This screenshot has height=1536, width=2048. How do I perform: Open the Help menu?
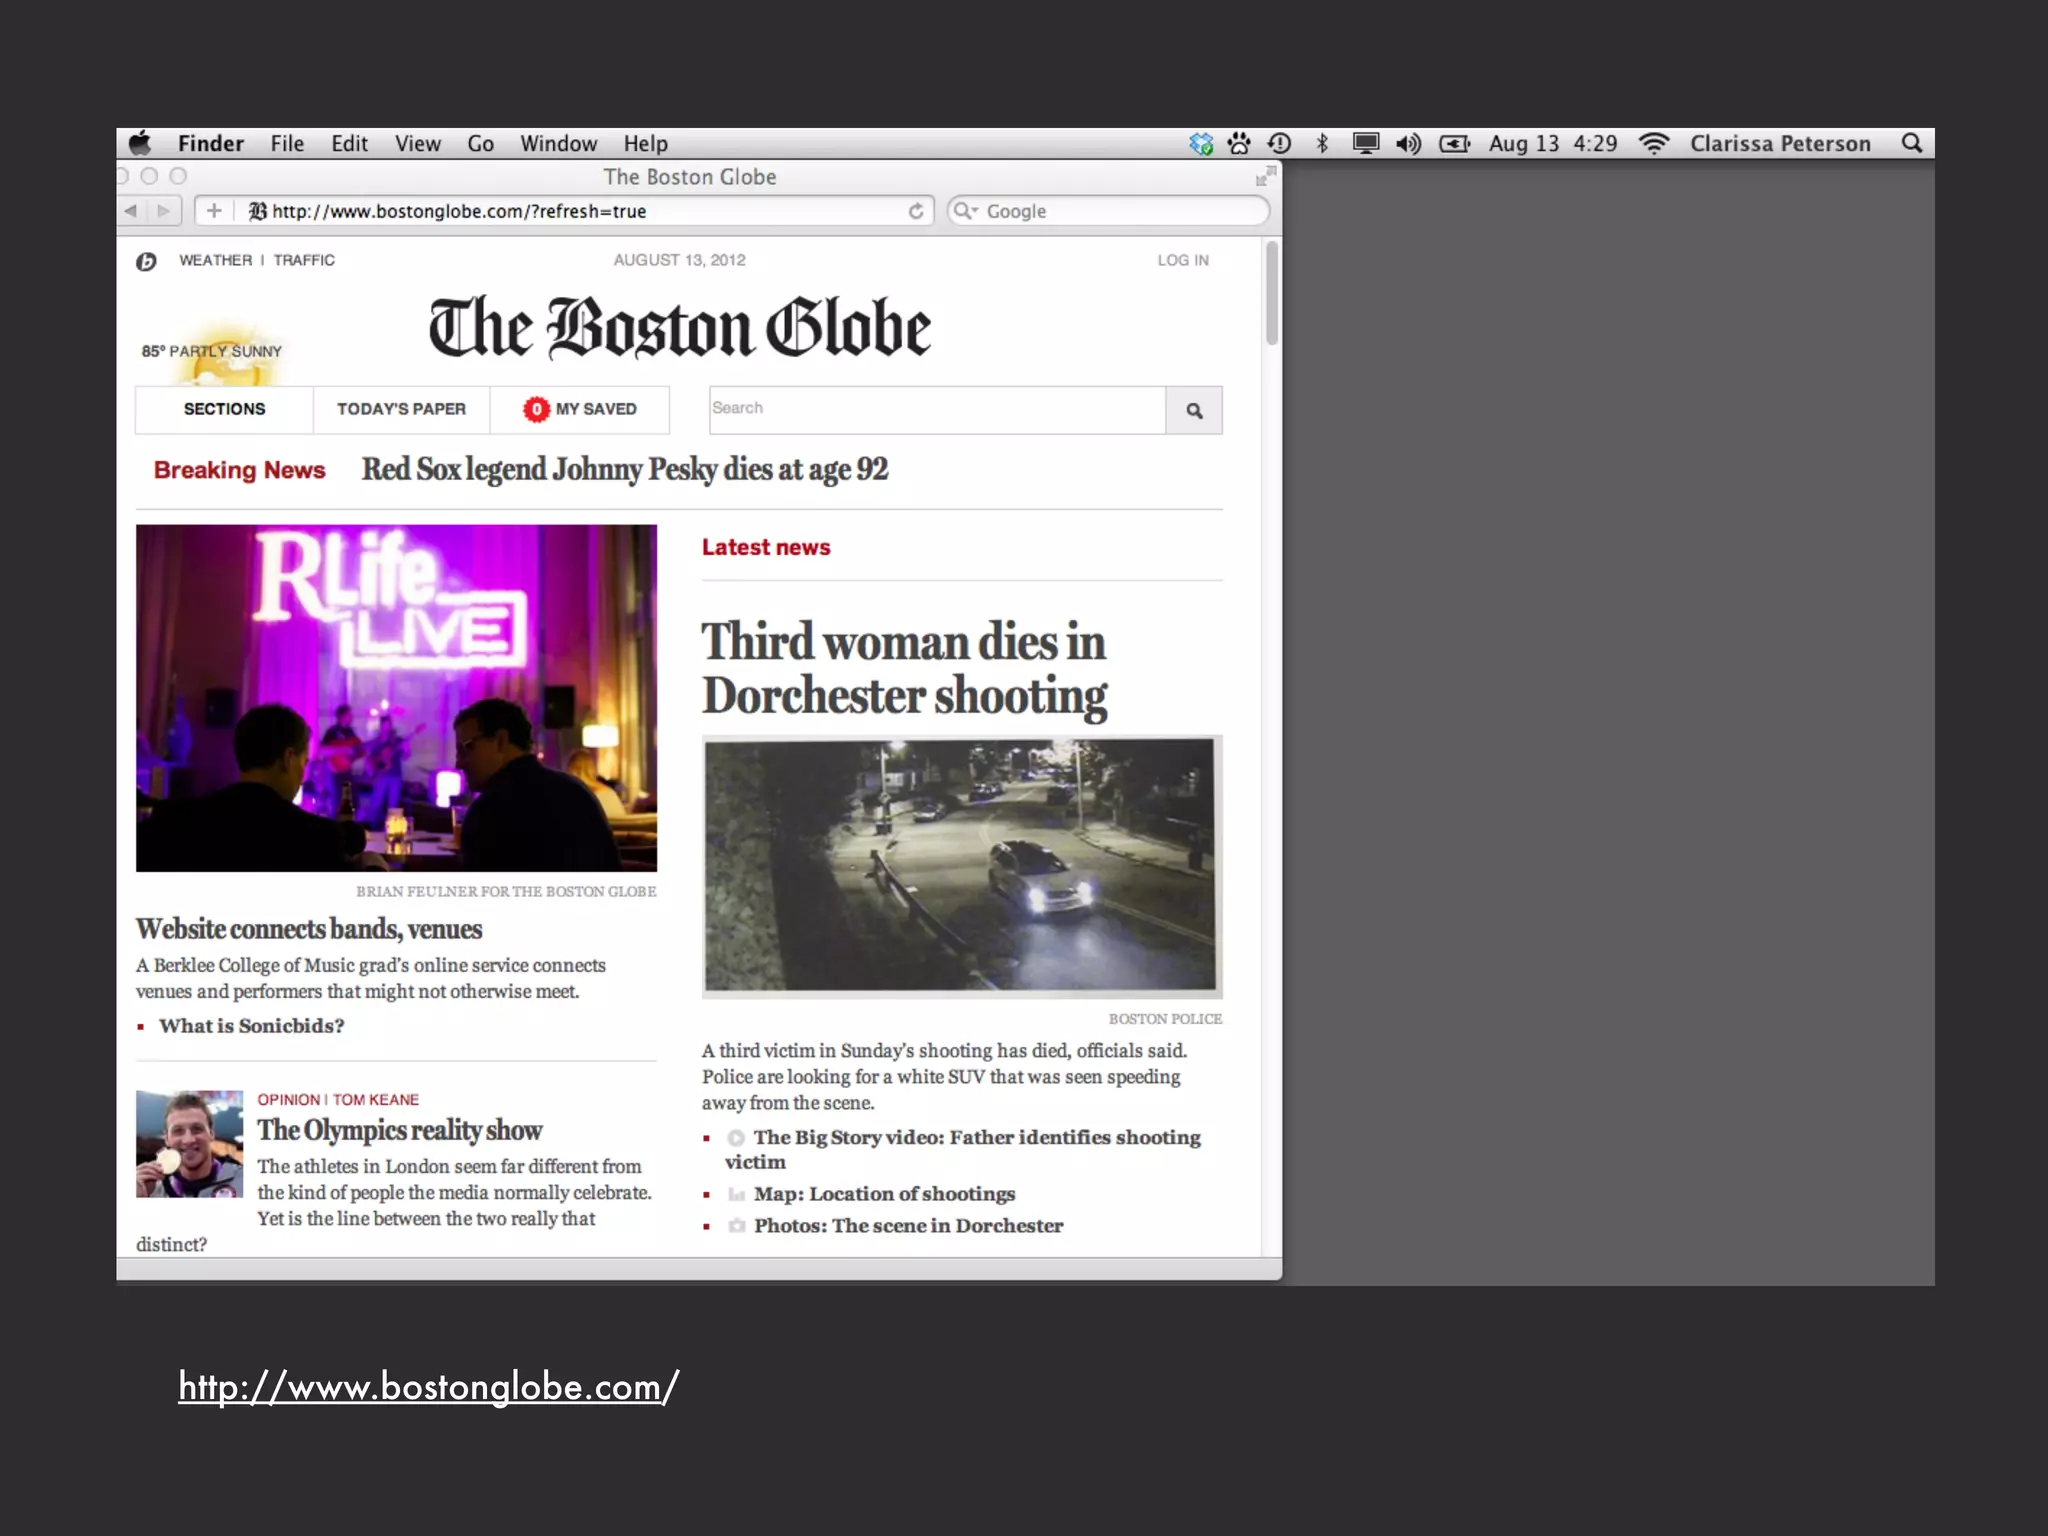tap(646, 144)
